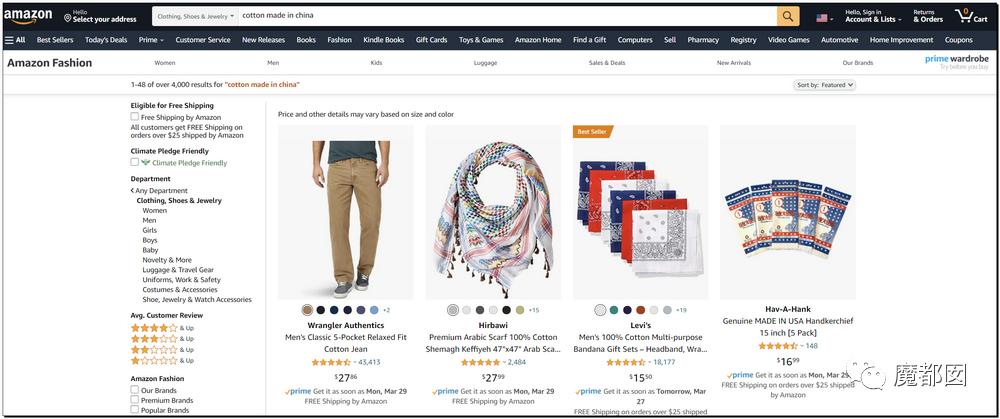
Task: Toggle Climate Pledge Friendly checkbox
Action: pyautogui.click(x=135, y=162)
